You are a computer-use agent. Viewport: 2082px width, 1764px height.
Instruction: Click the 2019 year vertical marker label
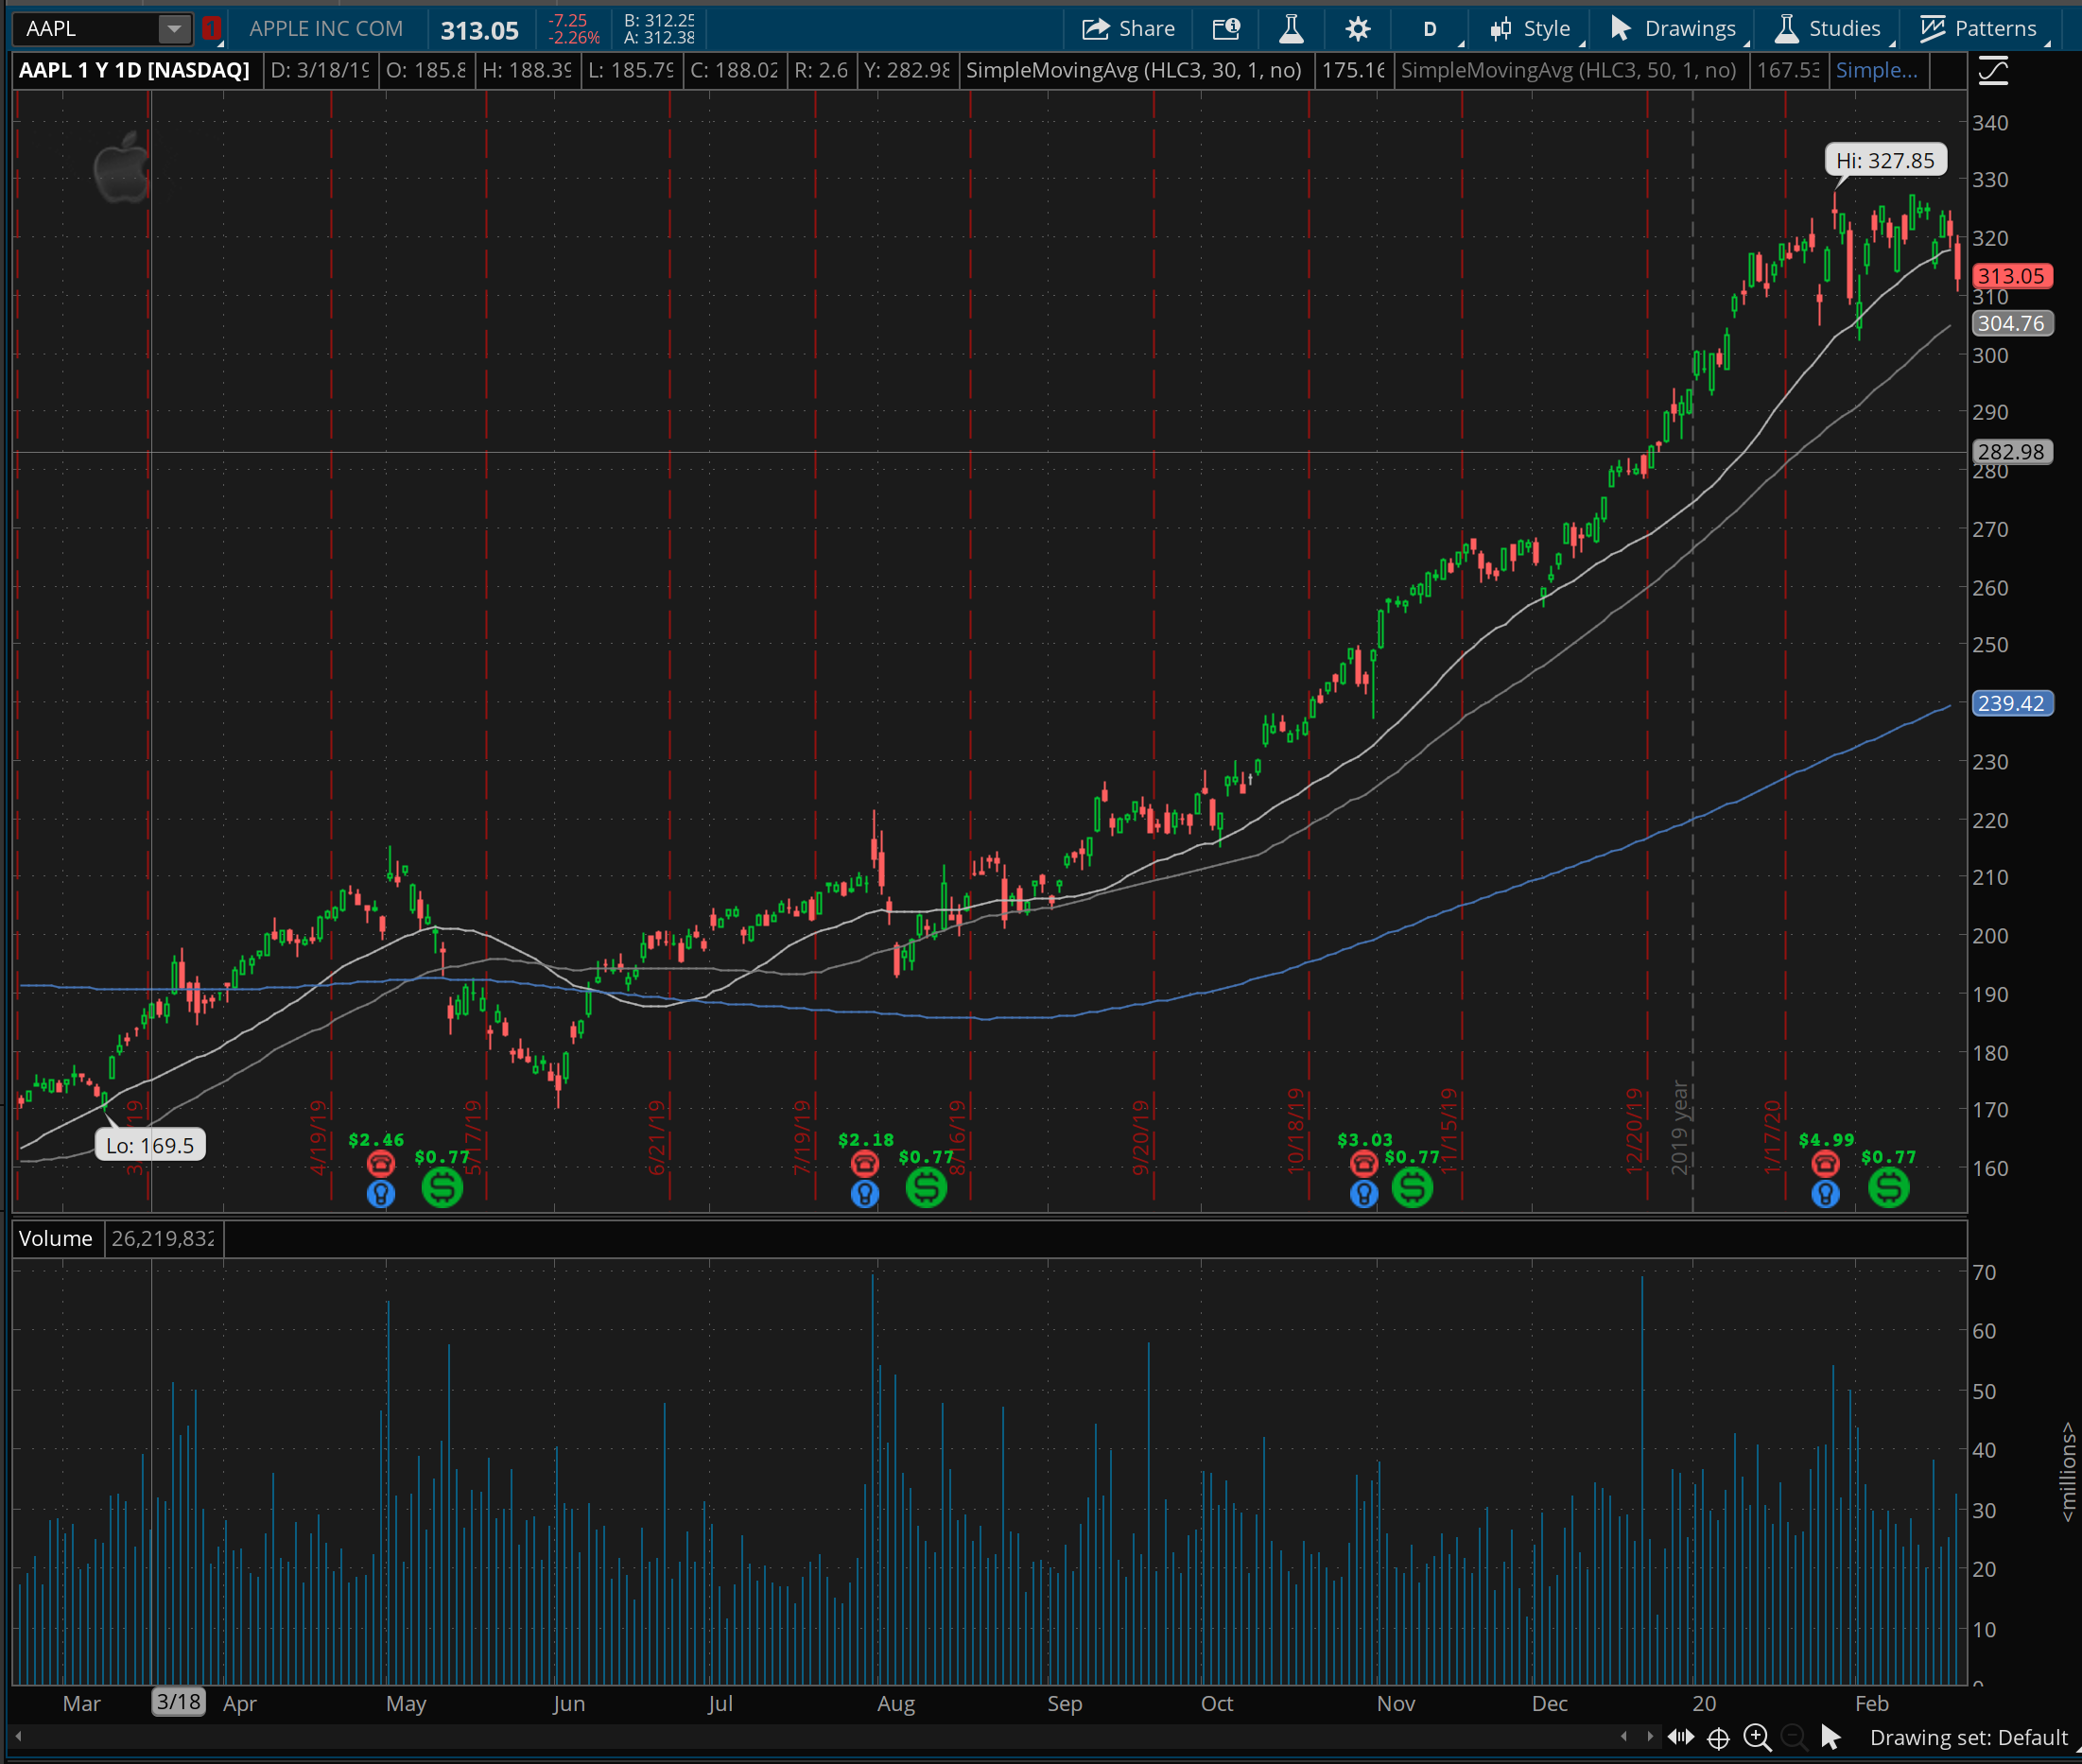(1680, 1127)
